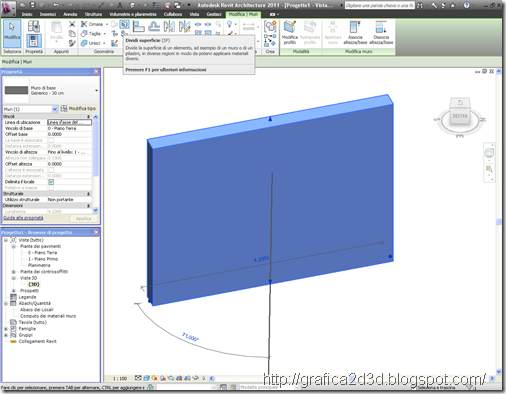Click the visual style icon in view control bar
Screen dimensions: 506x394
tap(146, 378)
